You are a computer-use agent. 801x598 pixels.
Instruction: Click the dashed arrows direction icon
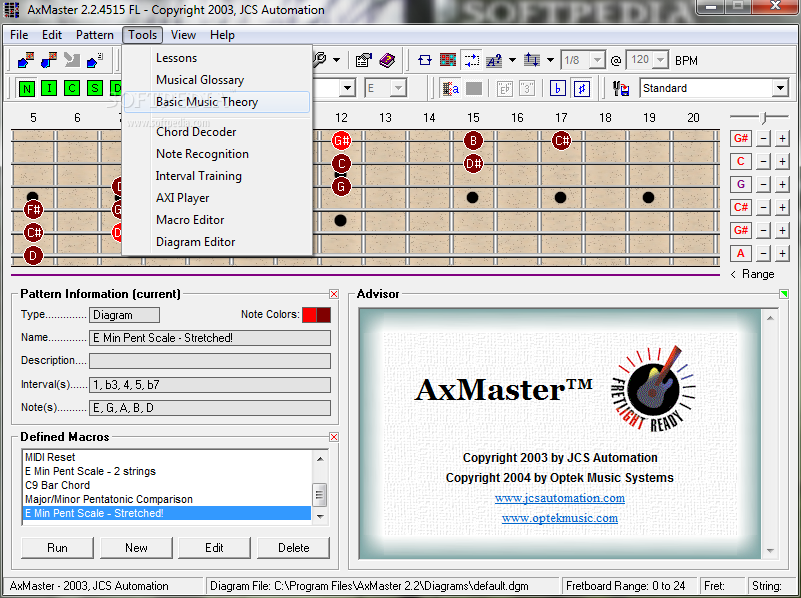coord(471,60)
